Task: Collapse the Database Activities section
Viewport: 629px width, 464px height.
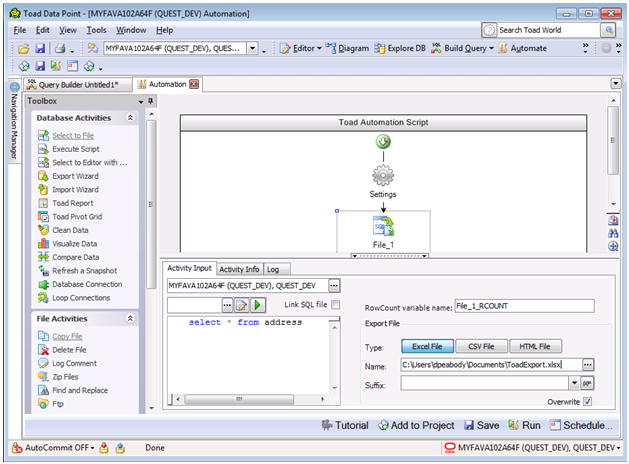Action: pyautogui.click(x=130, y=118)
